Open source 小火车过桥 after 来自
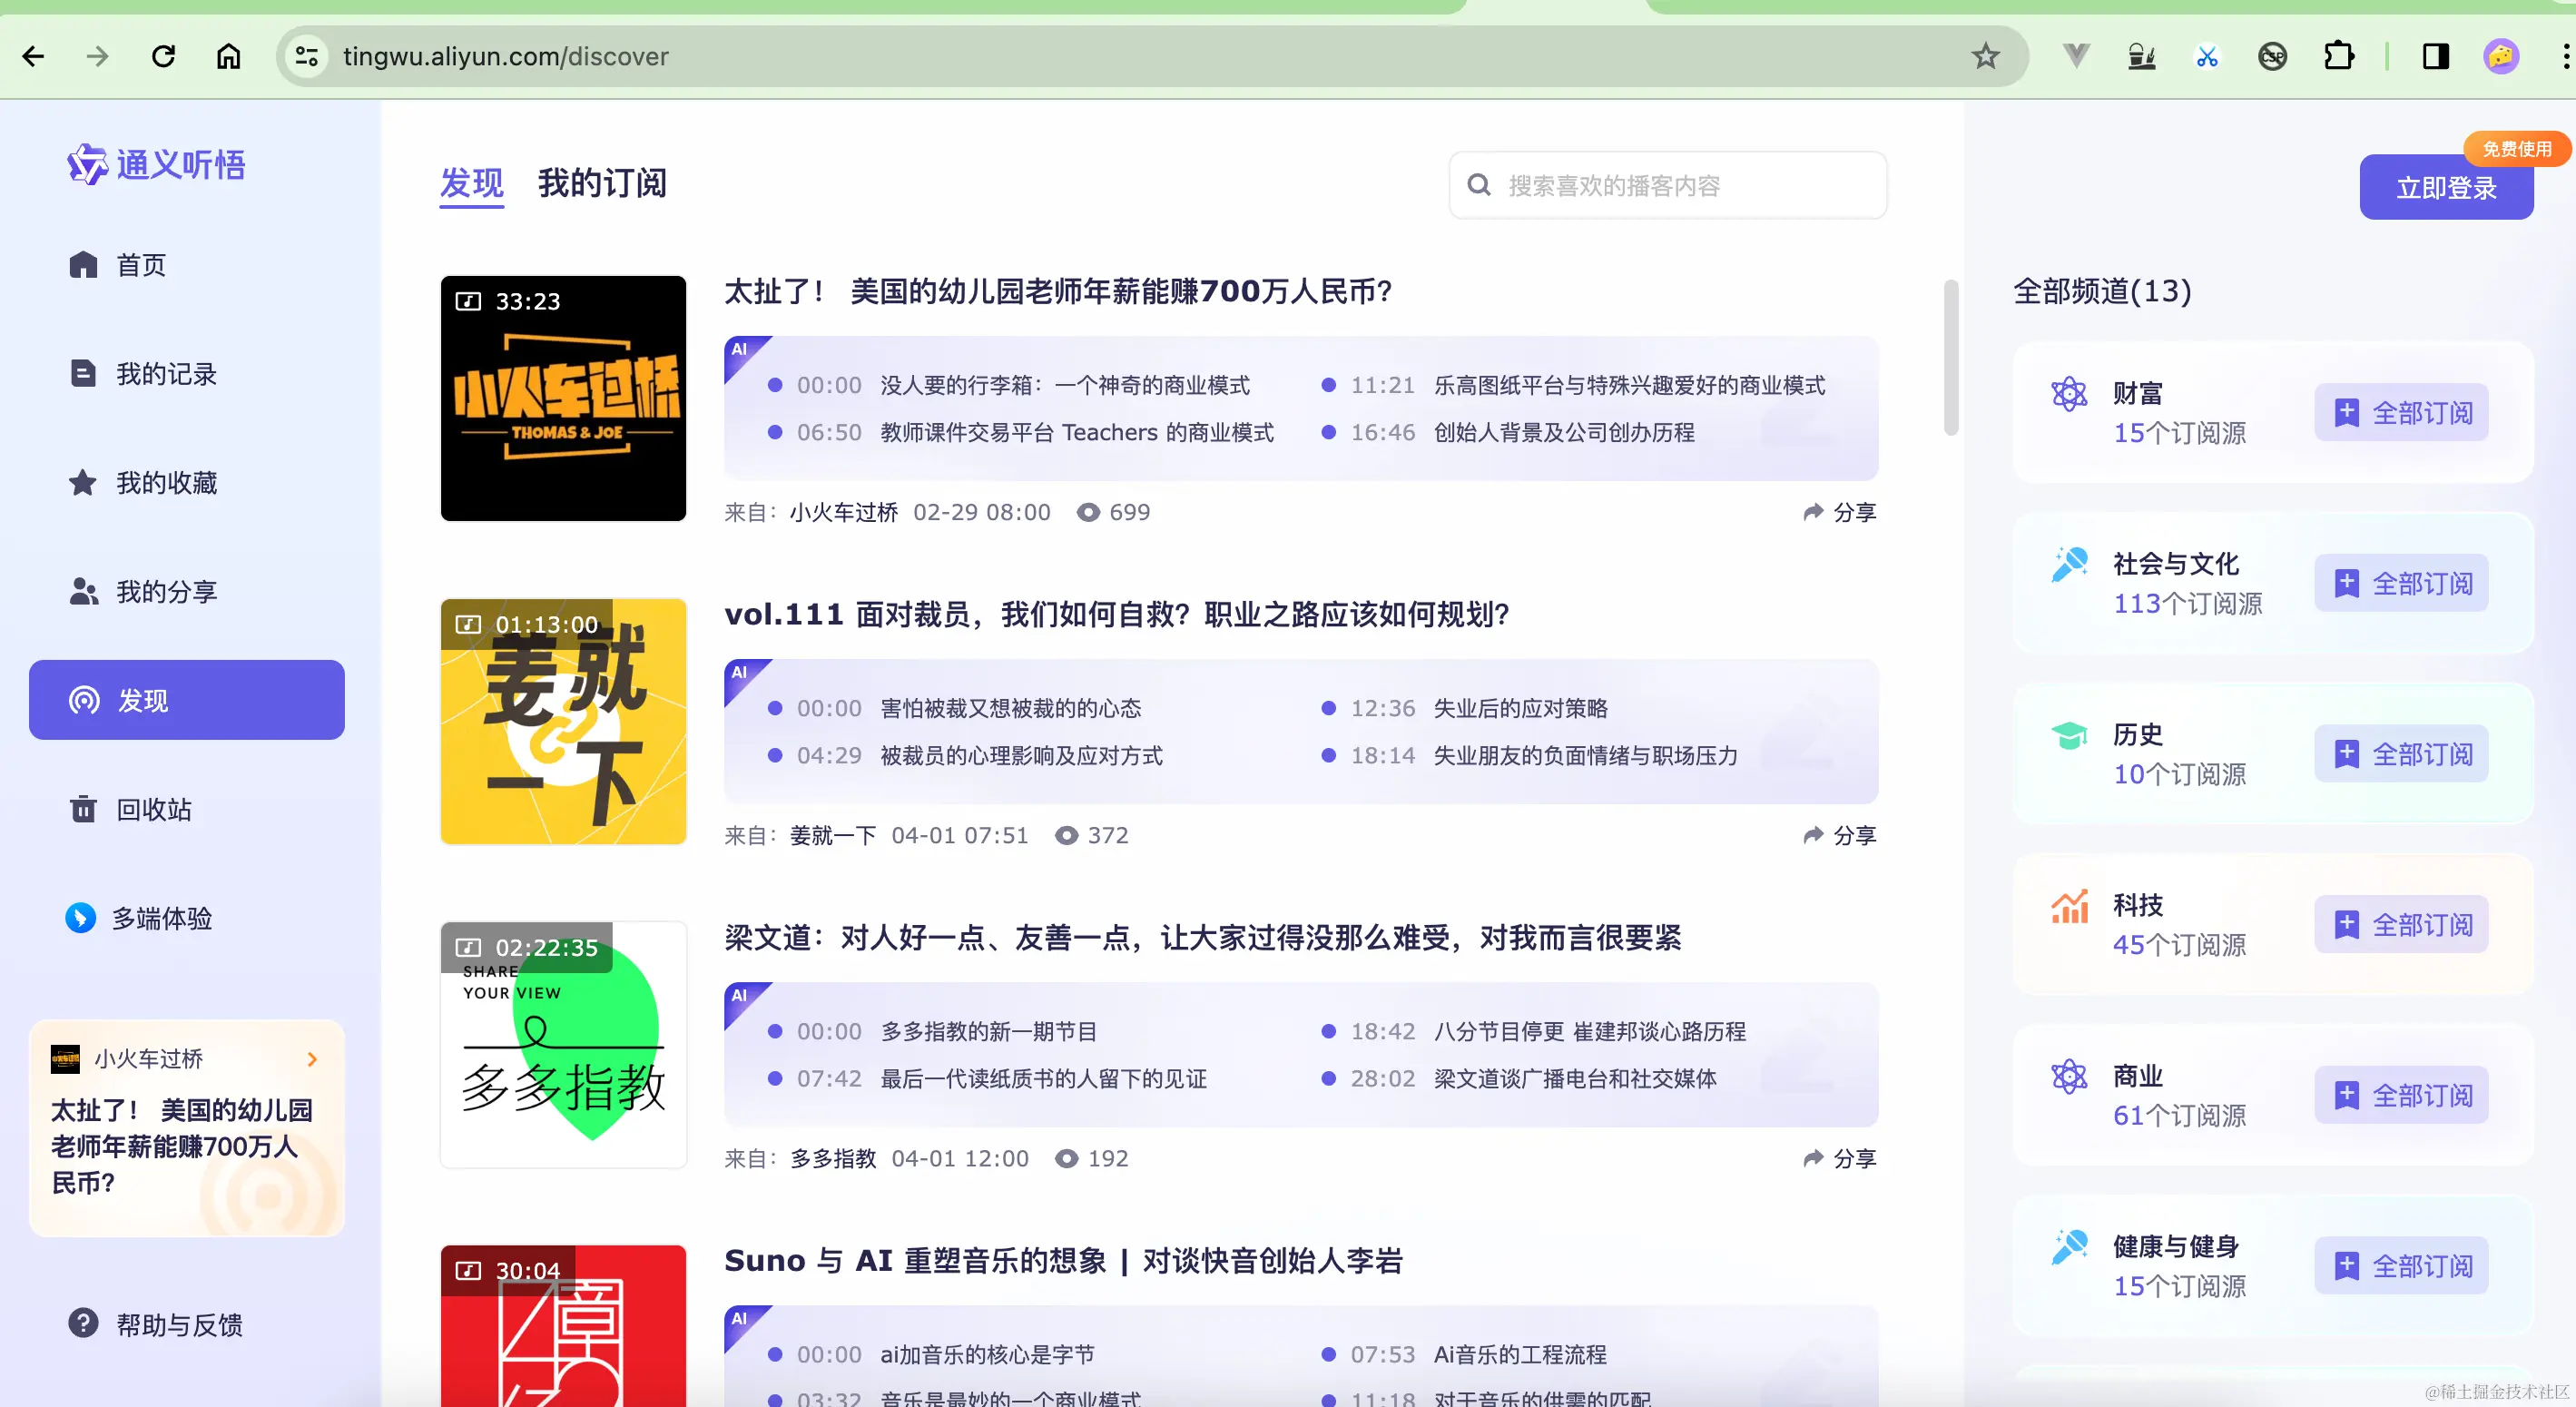 pos(844,512)
